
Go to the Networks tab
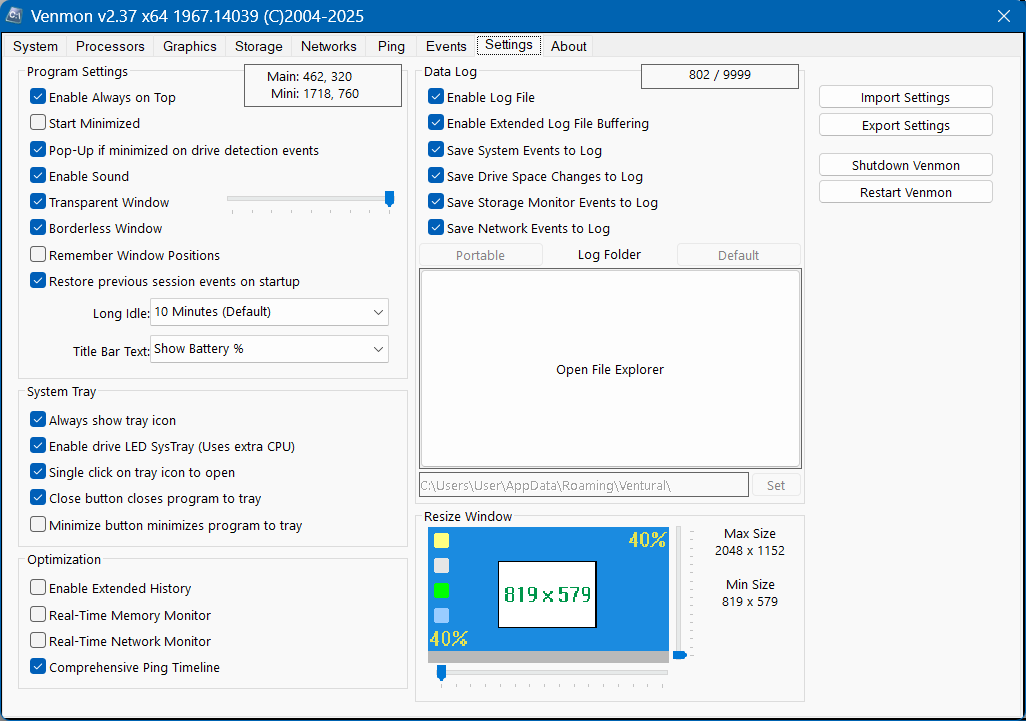click(x=328, y=46)
